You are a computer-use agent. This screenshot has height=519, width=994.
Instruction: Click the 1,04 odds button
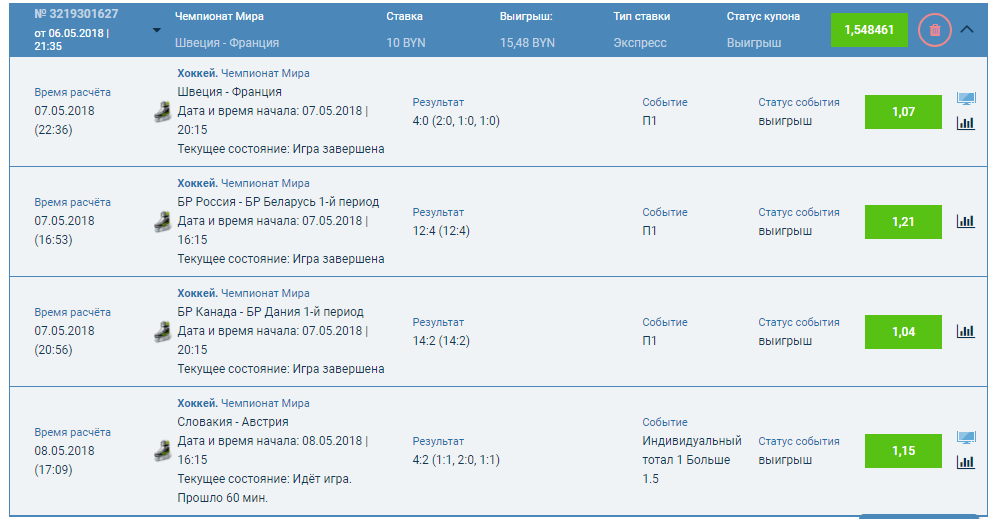pyautogui.click(x=903, y=331)
